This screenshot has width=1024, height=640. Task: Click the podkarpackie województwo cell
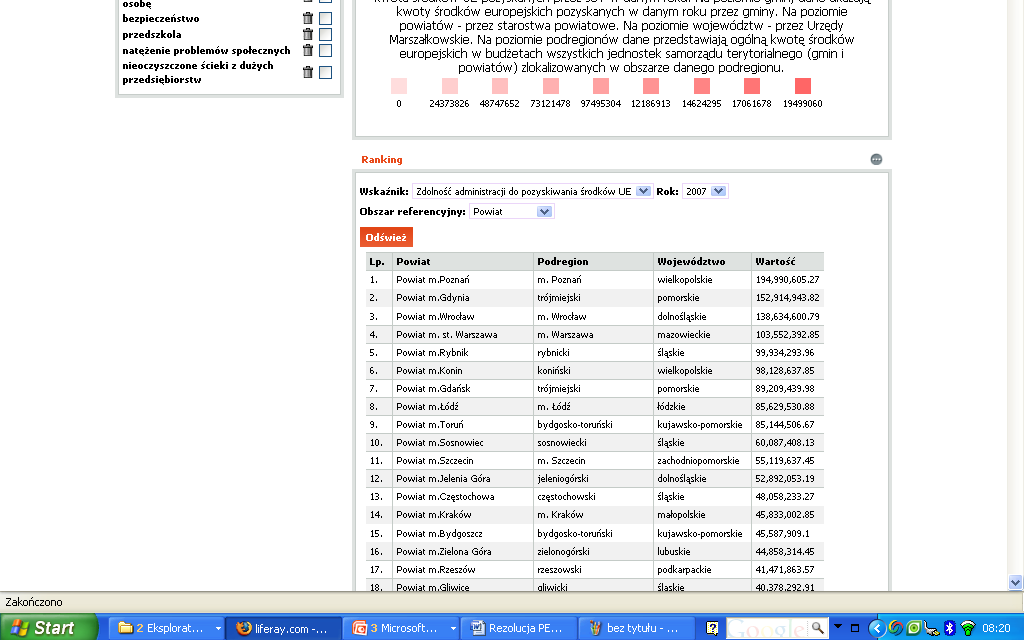684,569
